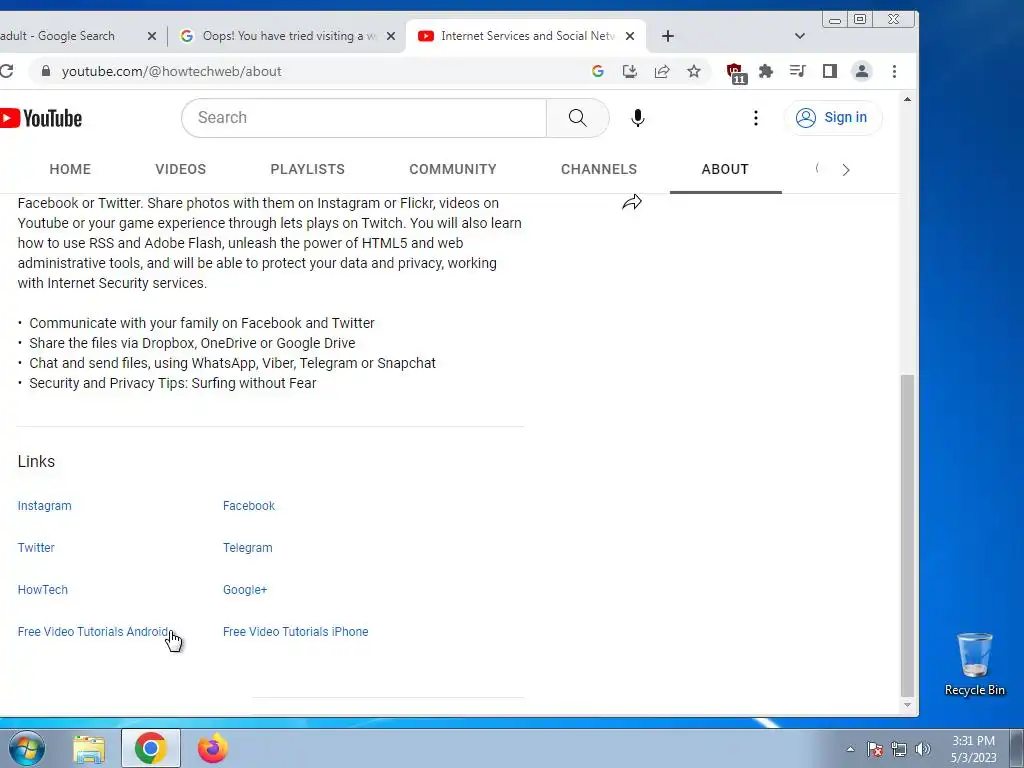Image resolution: width=1024 pixels, height=768 pixels.
Task: Click the Google icon in address bar
Action: [598, 71]
